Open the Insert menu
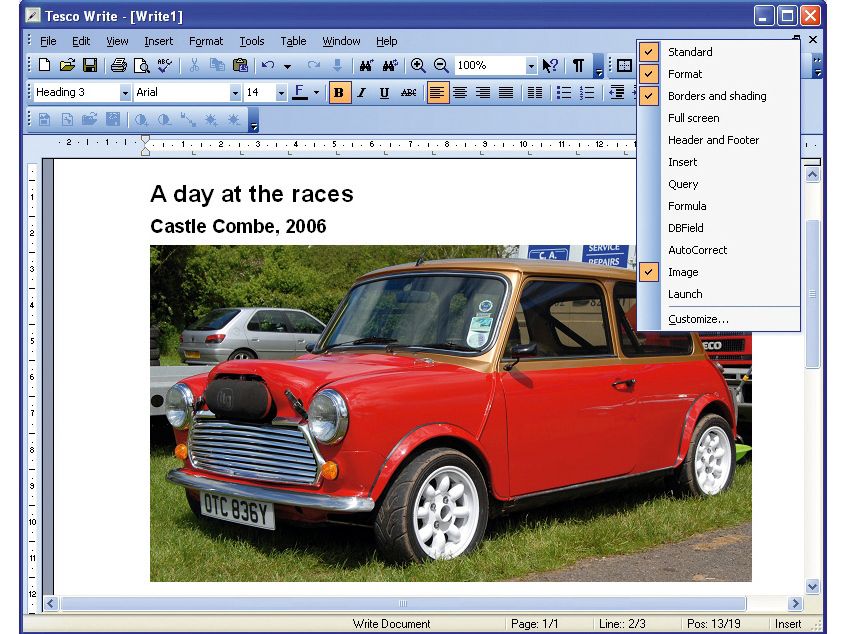Screen dimensions: 846x634 pyautogui.click(x=159, y=41)
